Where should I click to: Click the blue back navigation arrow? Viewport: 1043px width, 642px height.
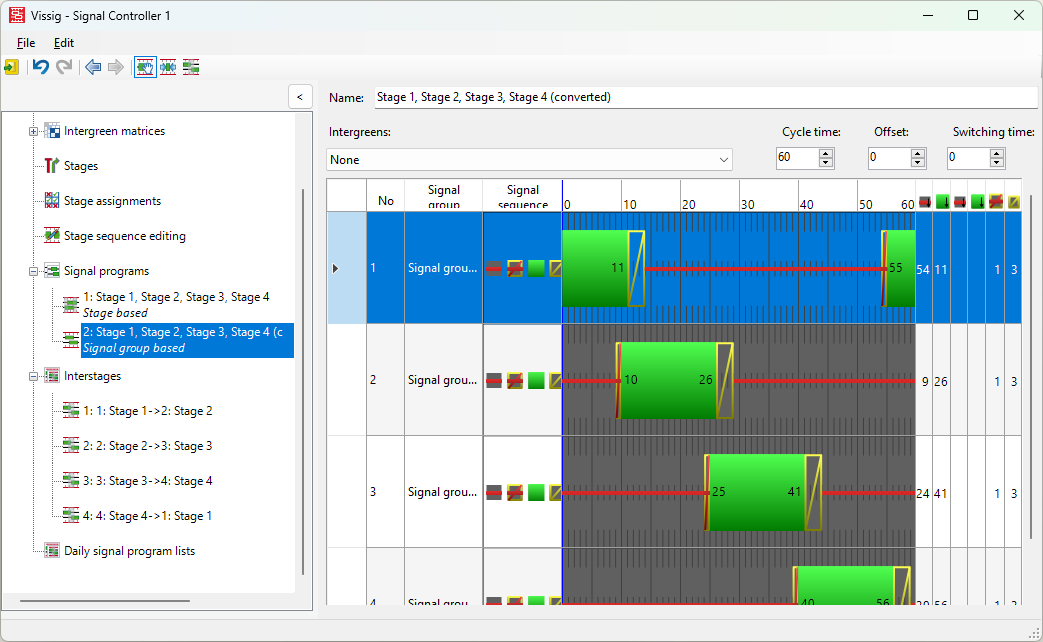93,67
